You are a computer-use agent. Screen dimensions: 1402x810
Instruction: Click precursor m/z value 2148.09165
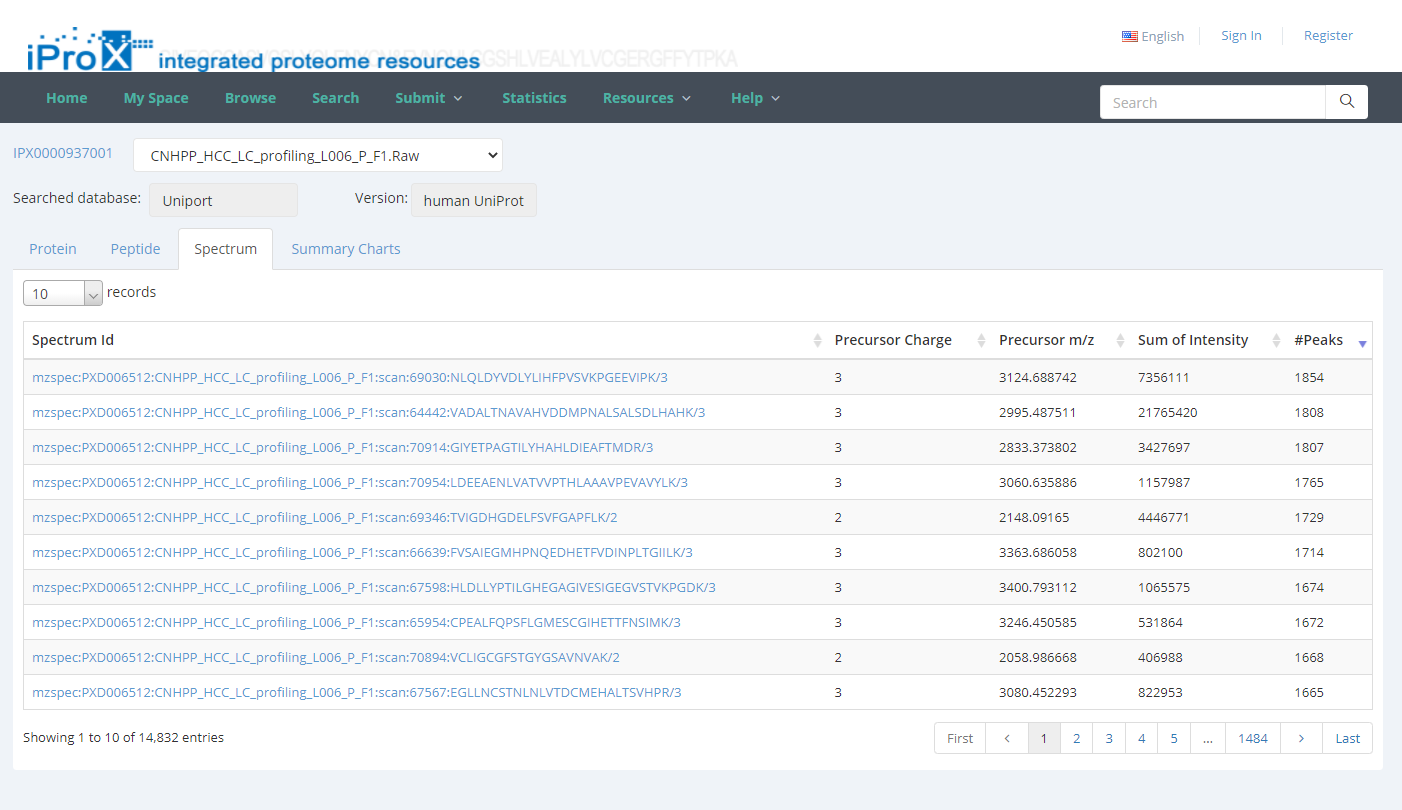pyautogui.click(x=1034, y=518)
